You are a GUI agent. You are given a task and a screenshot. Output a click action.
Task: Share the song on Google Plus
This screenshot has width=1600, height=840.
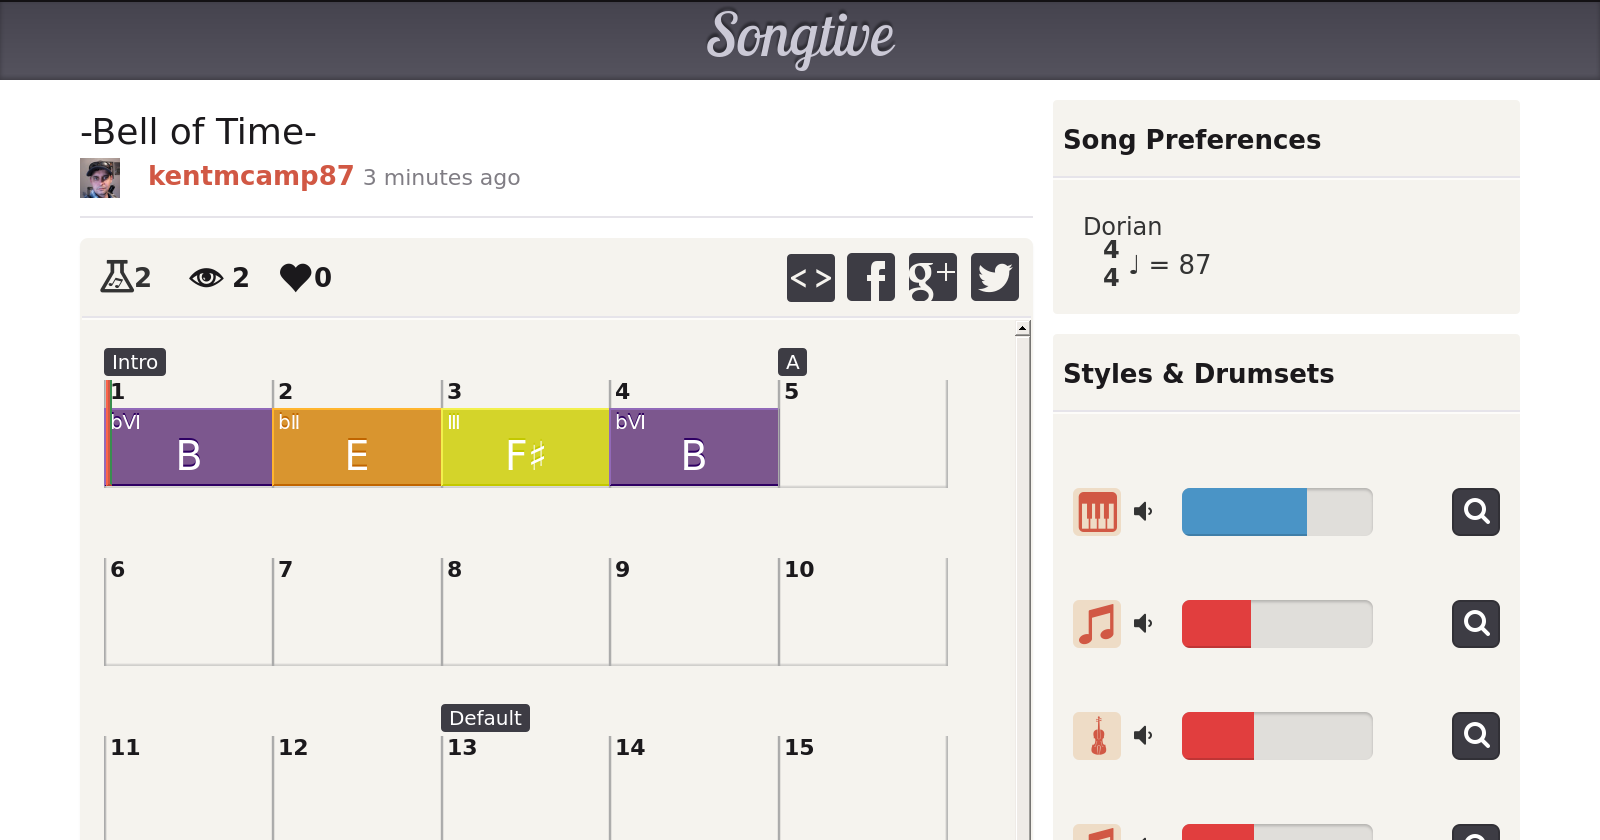pos(932,277)
